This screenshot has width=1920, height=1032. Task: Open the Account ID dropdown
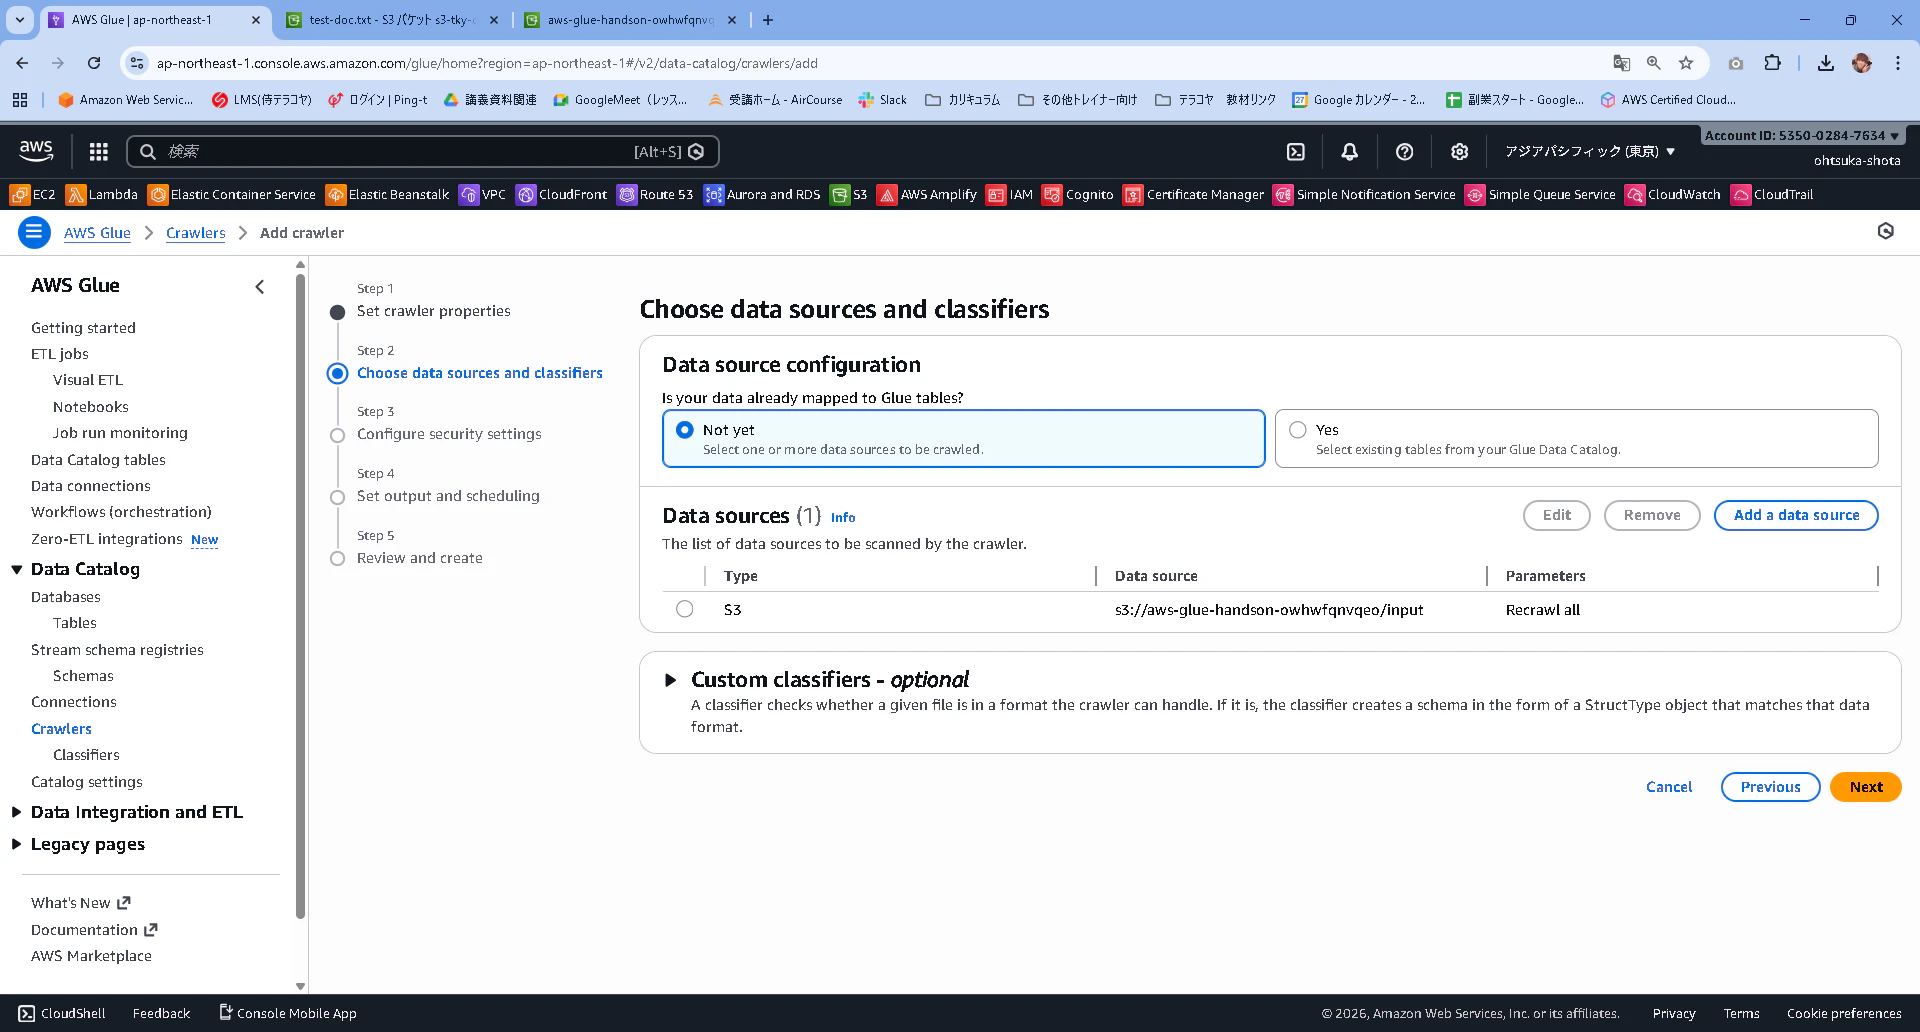pos(1802,135)
